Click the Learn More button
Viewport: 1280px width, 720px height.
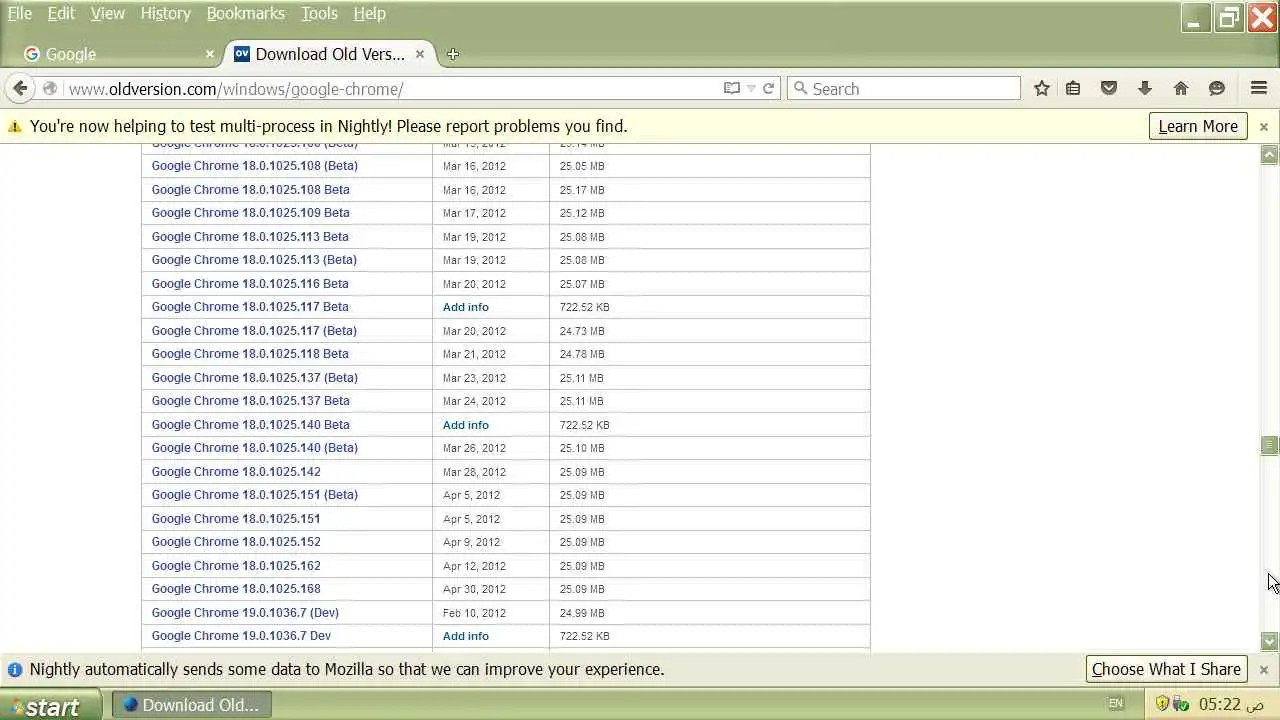1198,126
